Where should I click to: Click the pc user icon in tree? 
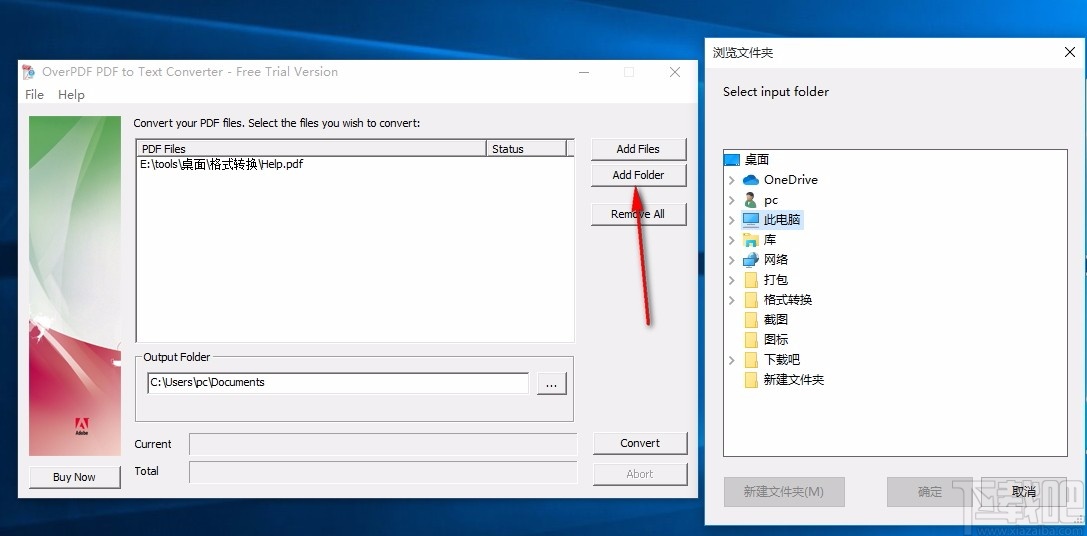[x=751, y=200]
